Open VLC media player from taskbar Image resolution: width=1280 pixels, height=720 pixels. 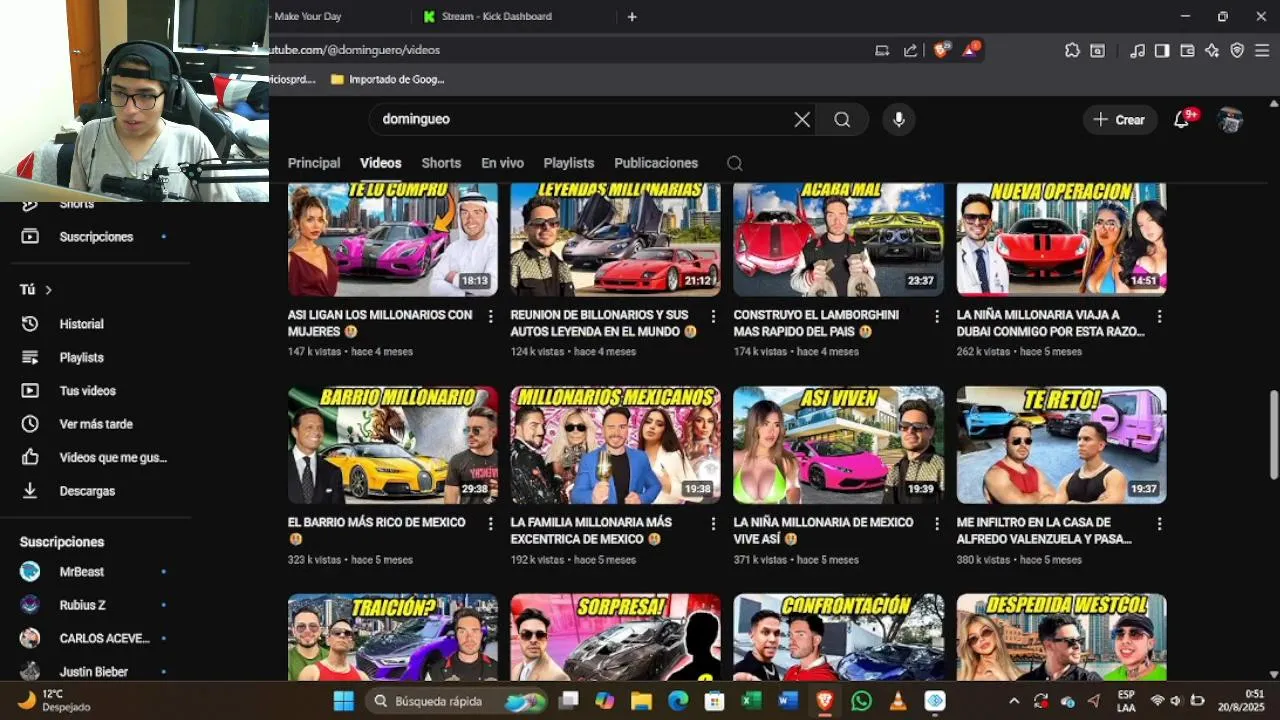pos(898,701)
